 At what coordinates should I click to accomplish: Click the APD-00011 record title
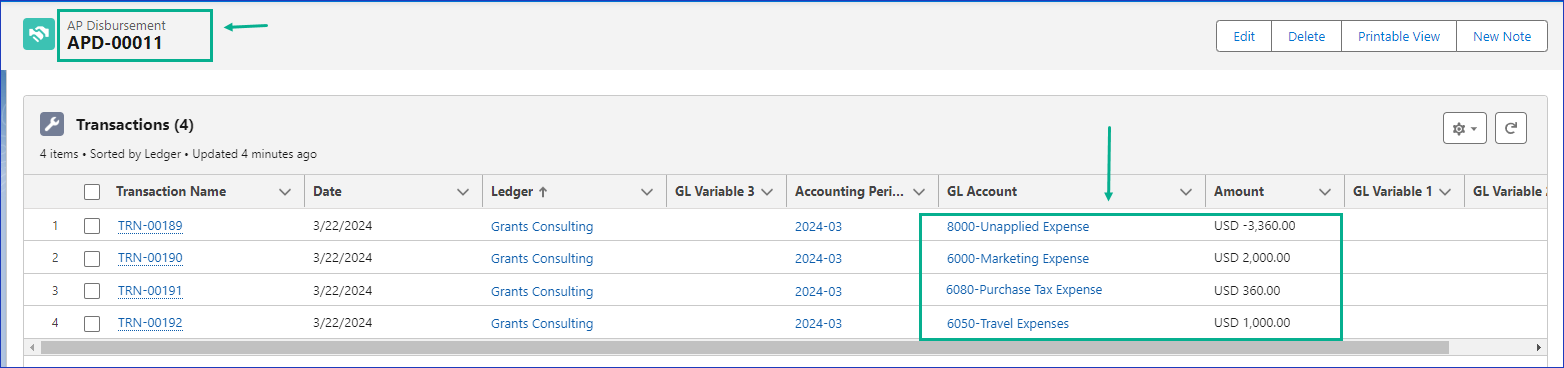pos(115,43)
